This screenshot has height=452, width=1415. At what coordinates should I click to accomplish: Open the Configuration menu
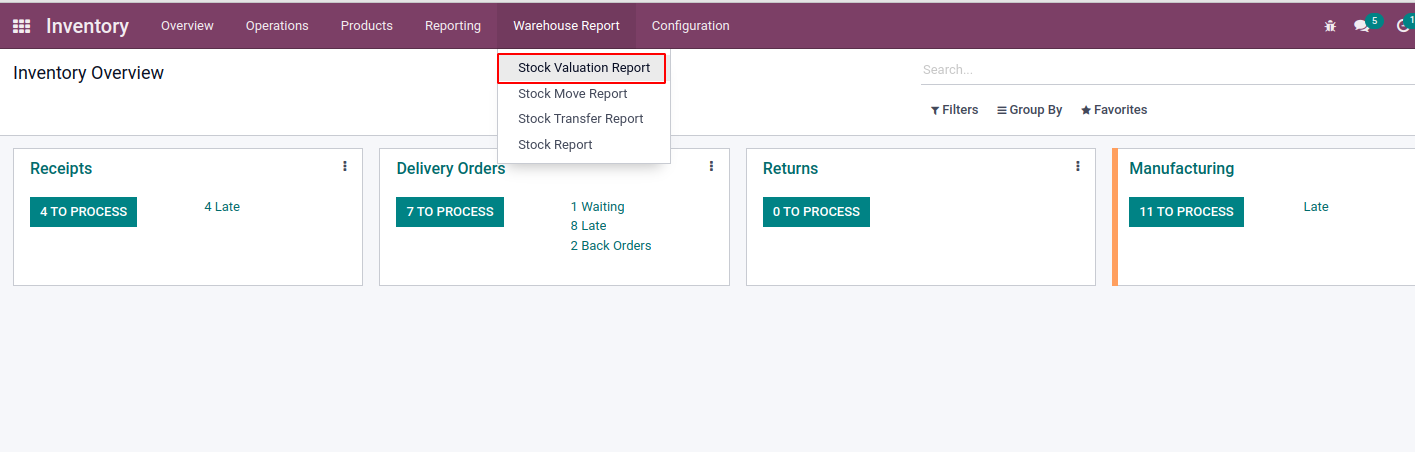pos(690,26)
